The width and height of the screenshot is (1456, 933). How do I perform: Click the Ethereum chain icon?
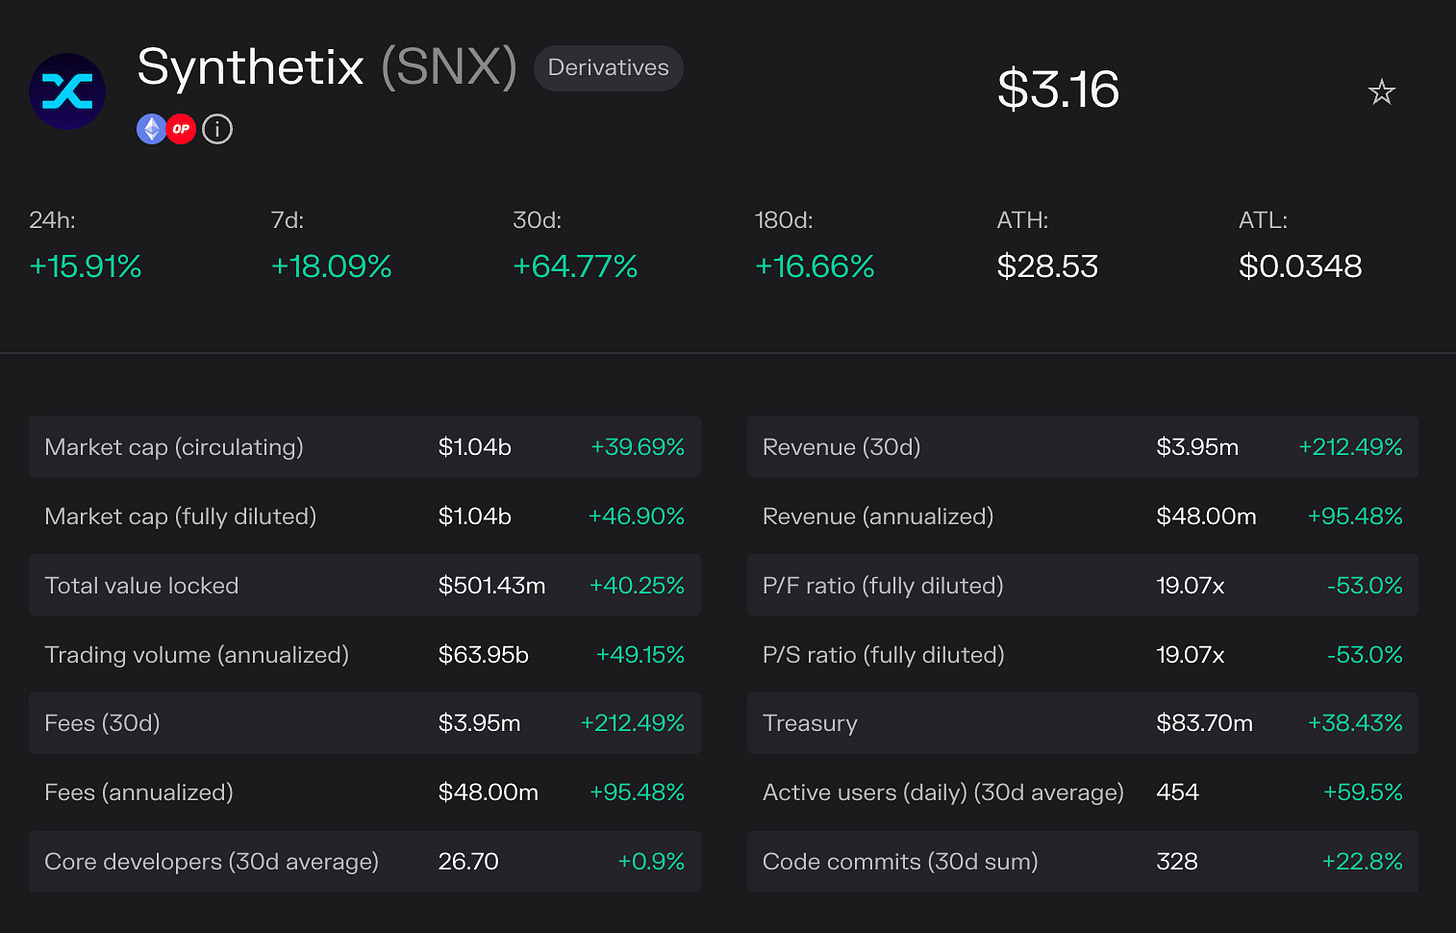point(151,129)
